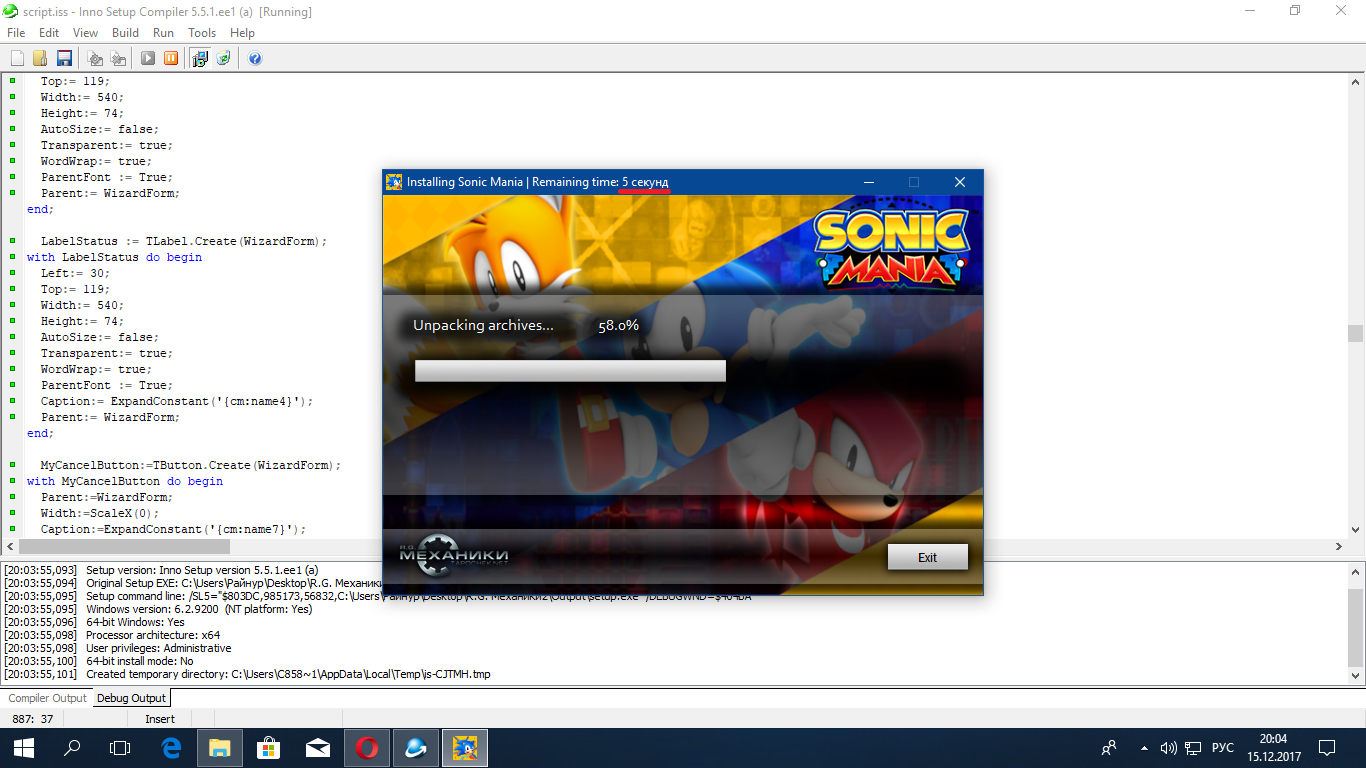Open the File menu

point(16,33)
